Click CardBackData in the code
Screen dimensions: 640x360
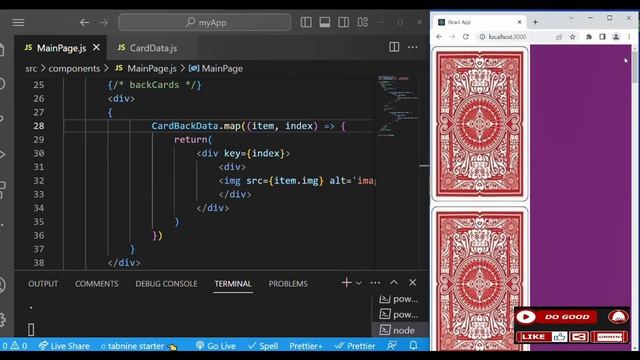(185, 126)
